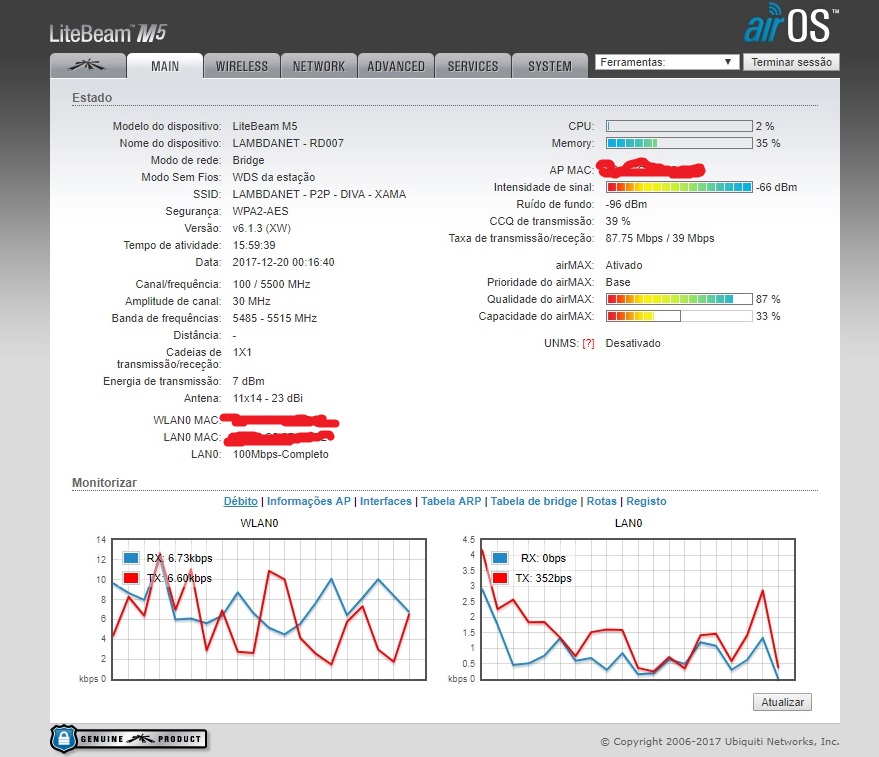Click the WLAN0 throughput graph
The width and height of the screenshot is (879, 757).
269,610
